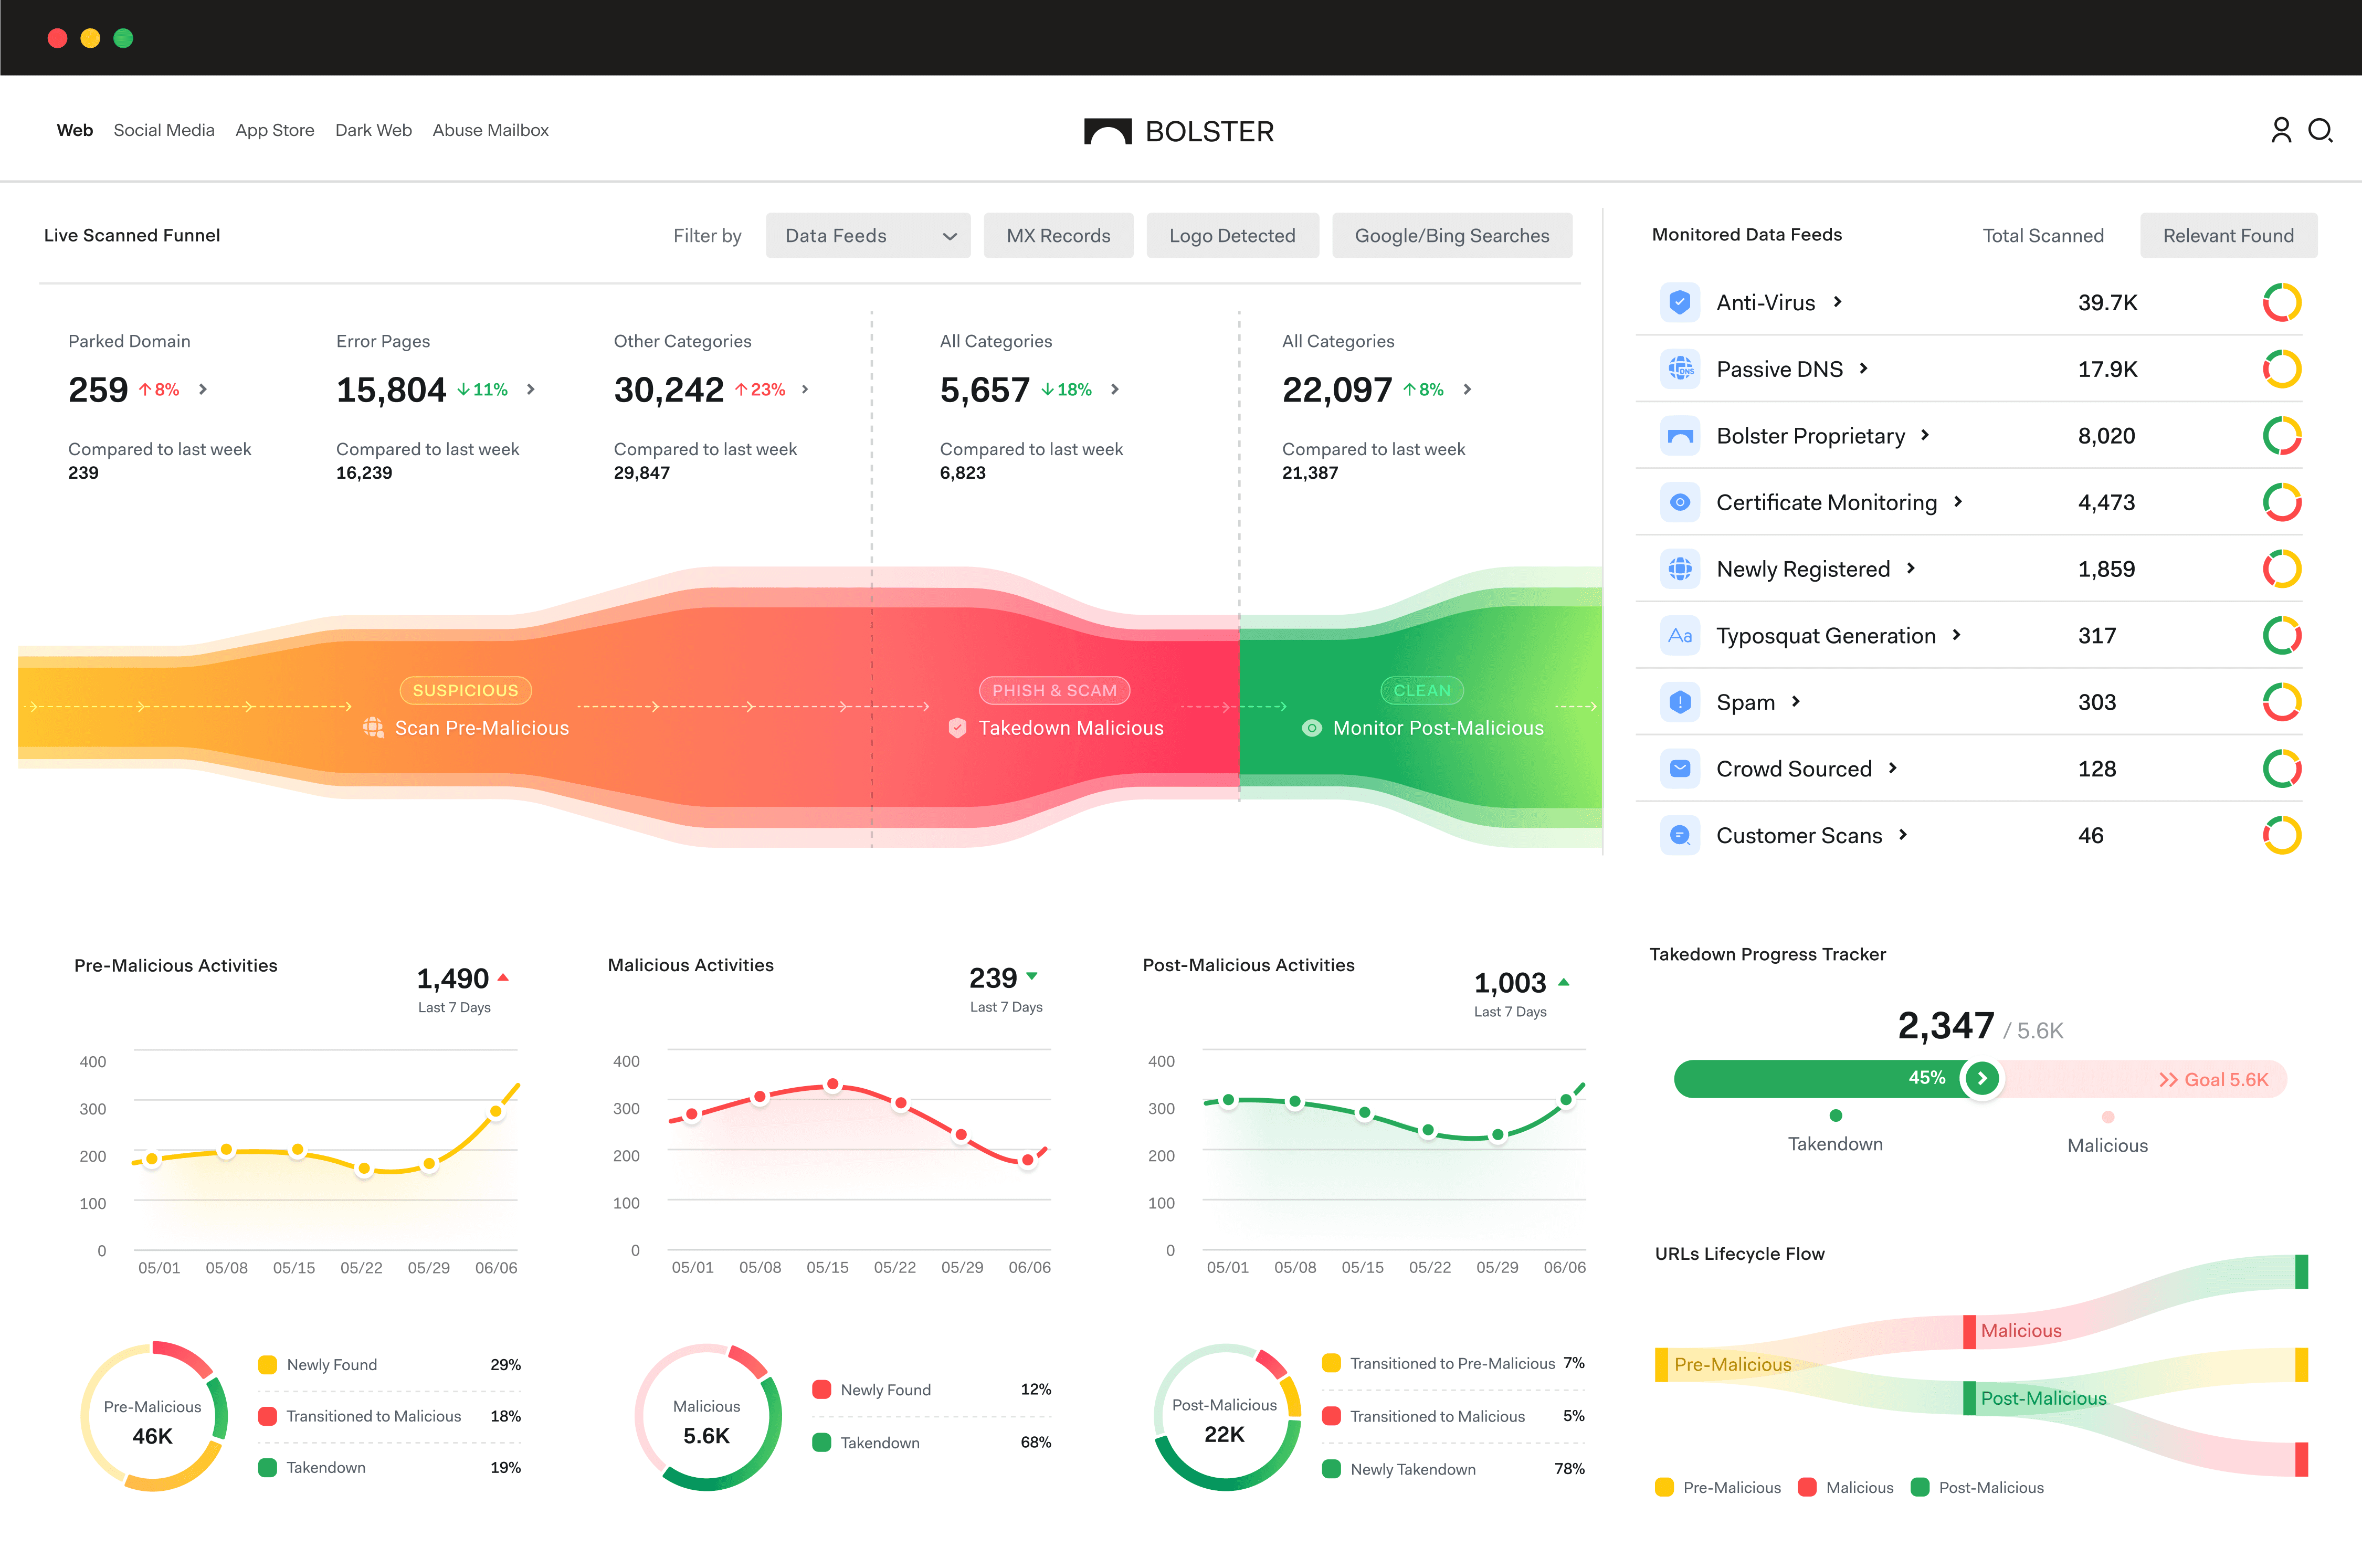Open the Dark Web tab
Screen dimensions: 2362x1568
coord(373,130)
